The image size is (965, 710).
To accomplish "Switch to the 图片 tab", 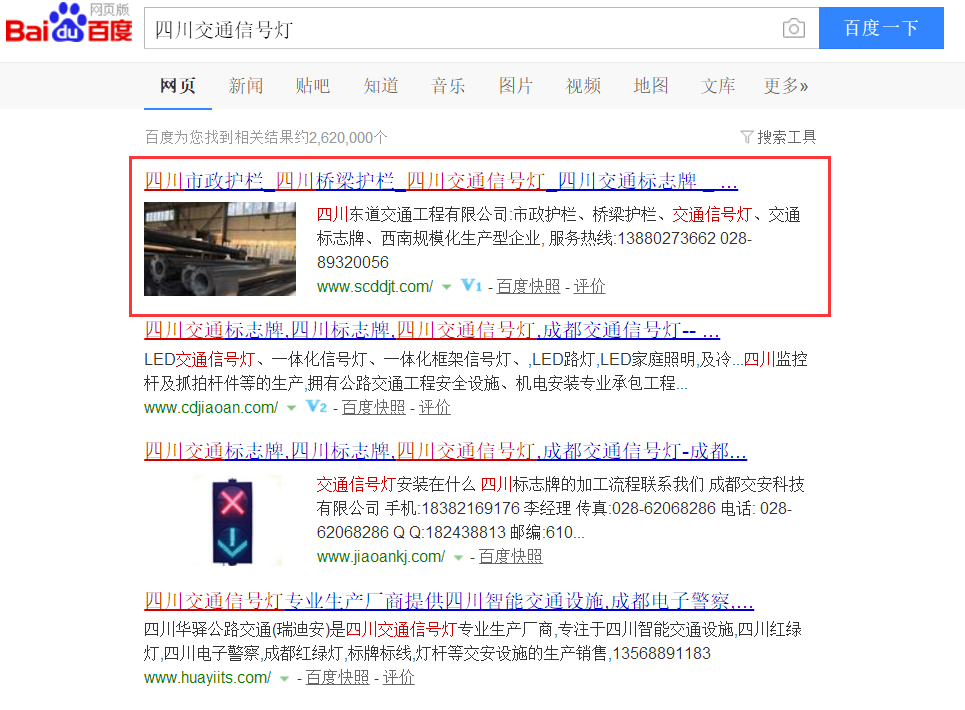I will click(516, 86).
